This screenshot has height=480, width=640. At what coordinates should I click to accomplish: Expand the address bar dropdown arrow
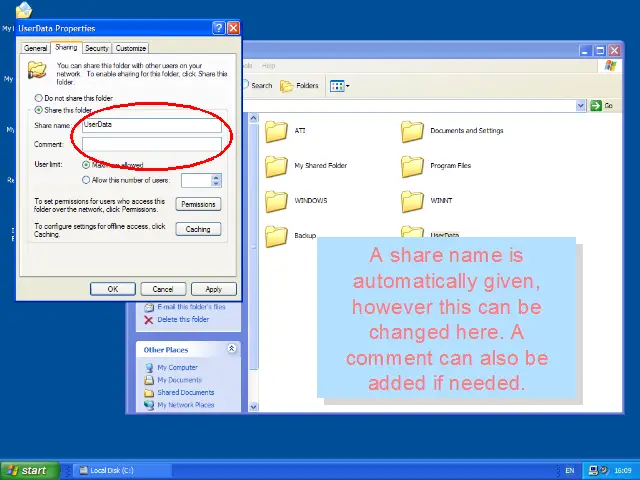click(x=580, y=106)
